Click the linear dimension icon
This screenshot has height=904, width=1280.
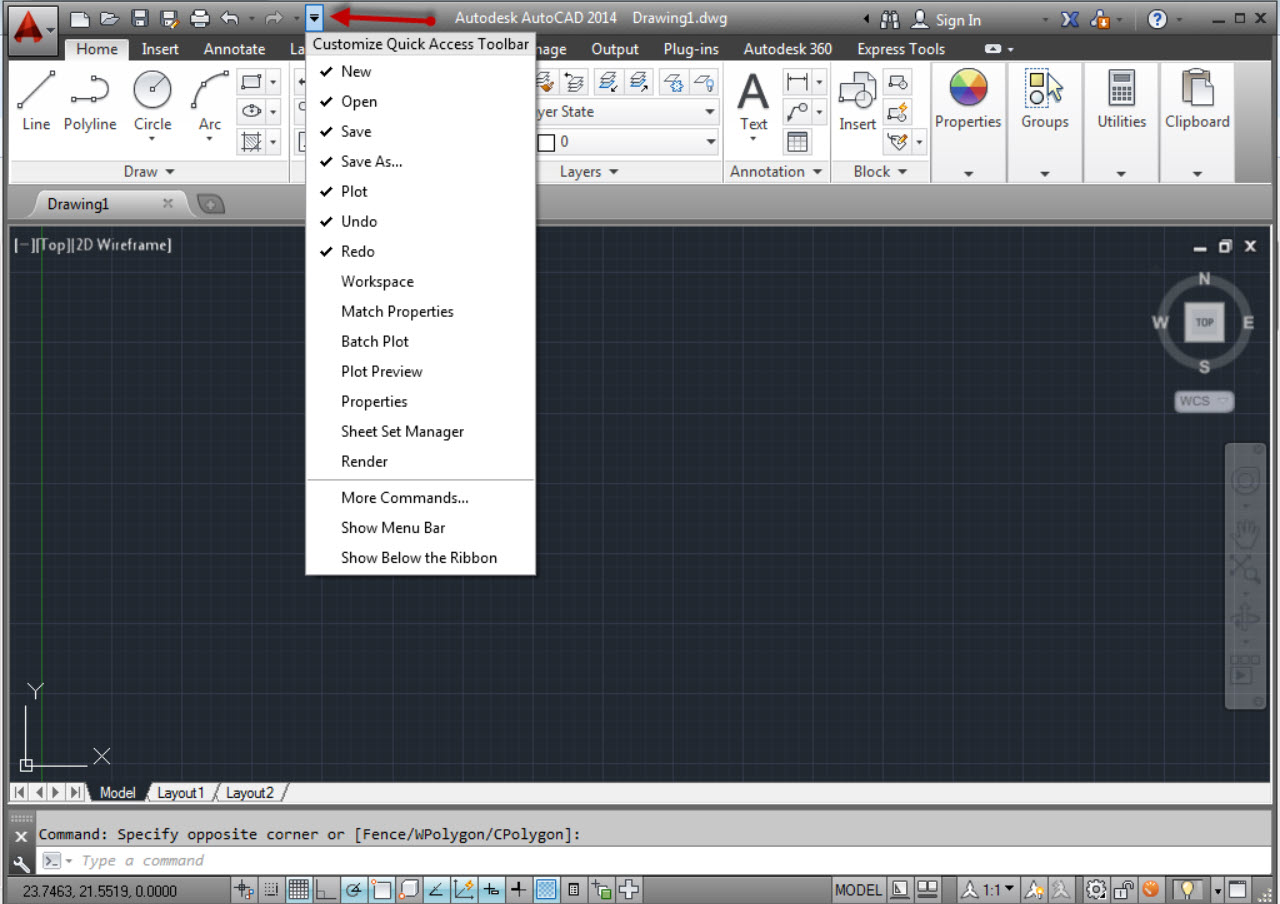pyautogui.click(x=797, y=81)
